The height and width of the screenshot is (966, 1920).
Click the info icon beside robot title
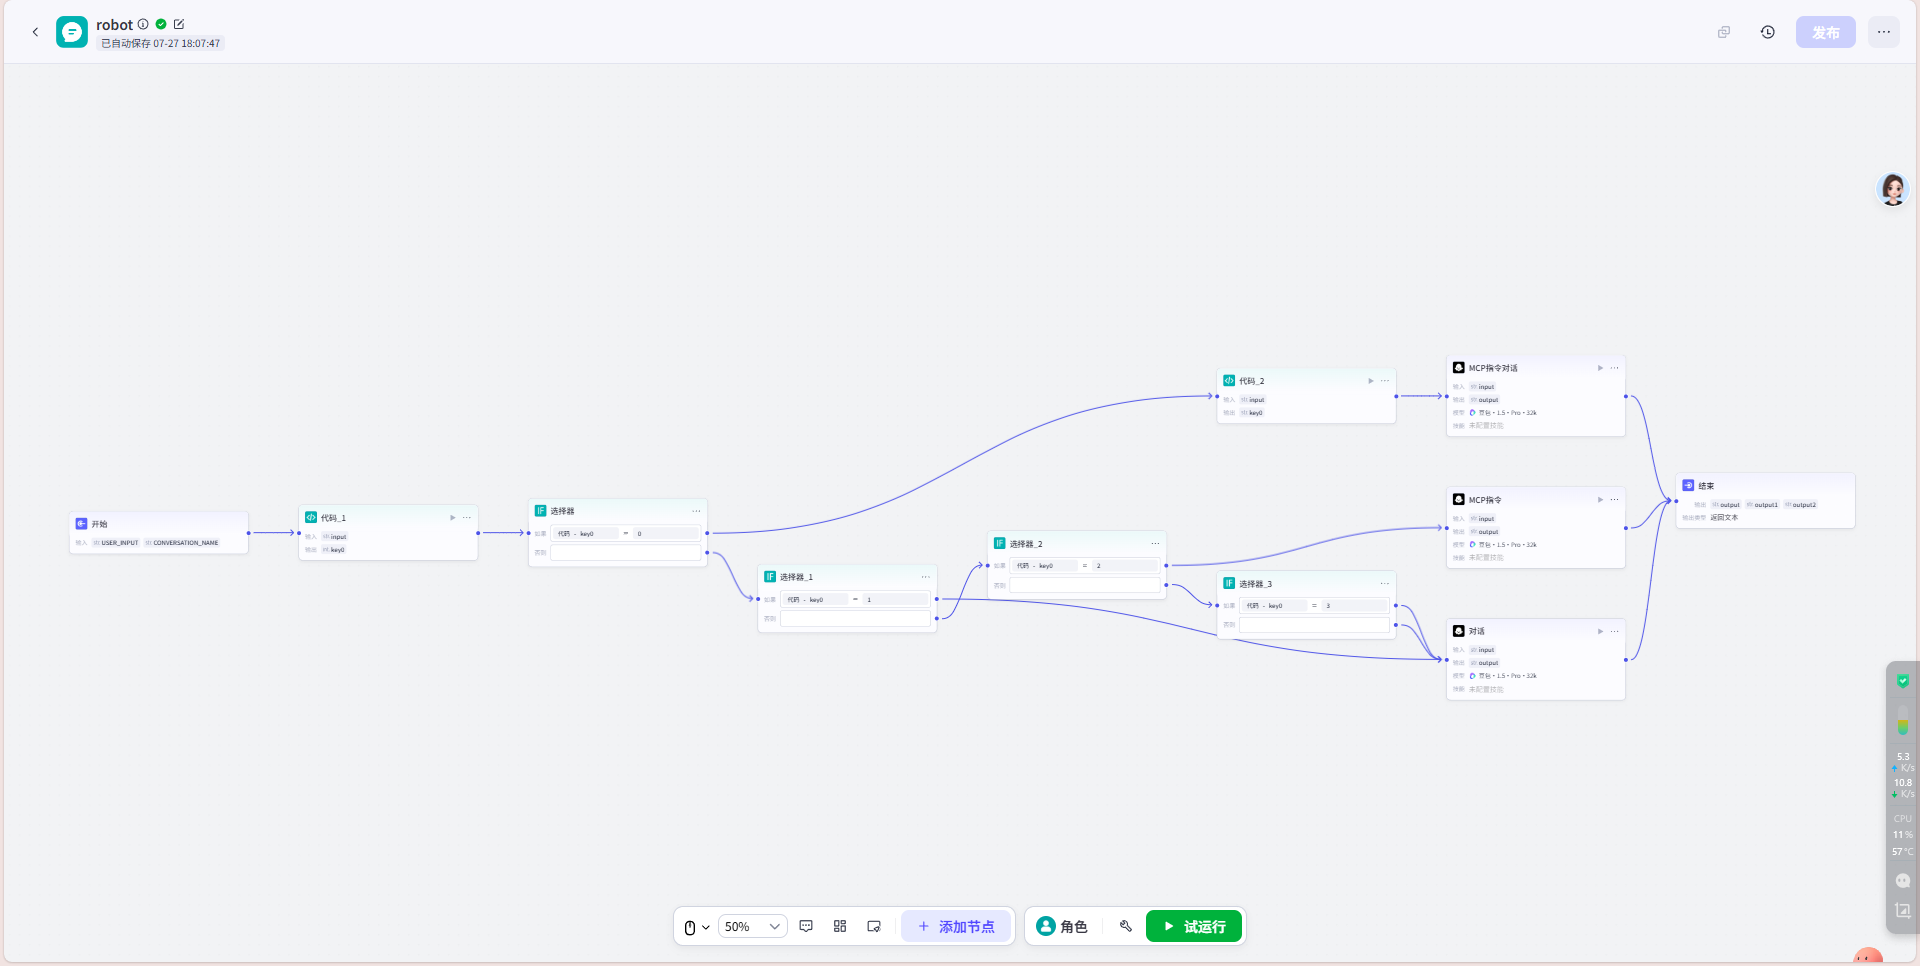(143, 24)
